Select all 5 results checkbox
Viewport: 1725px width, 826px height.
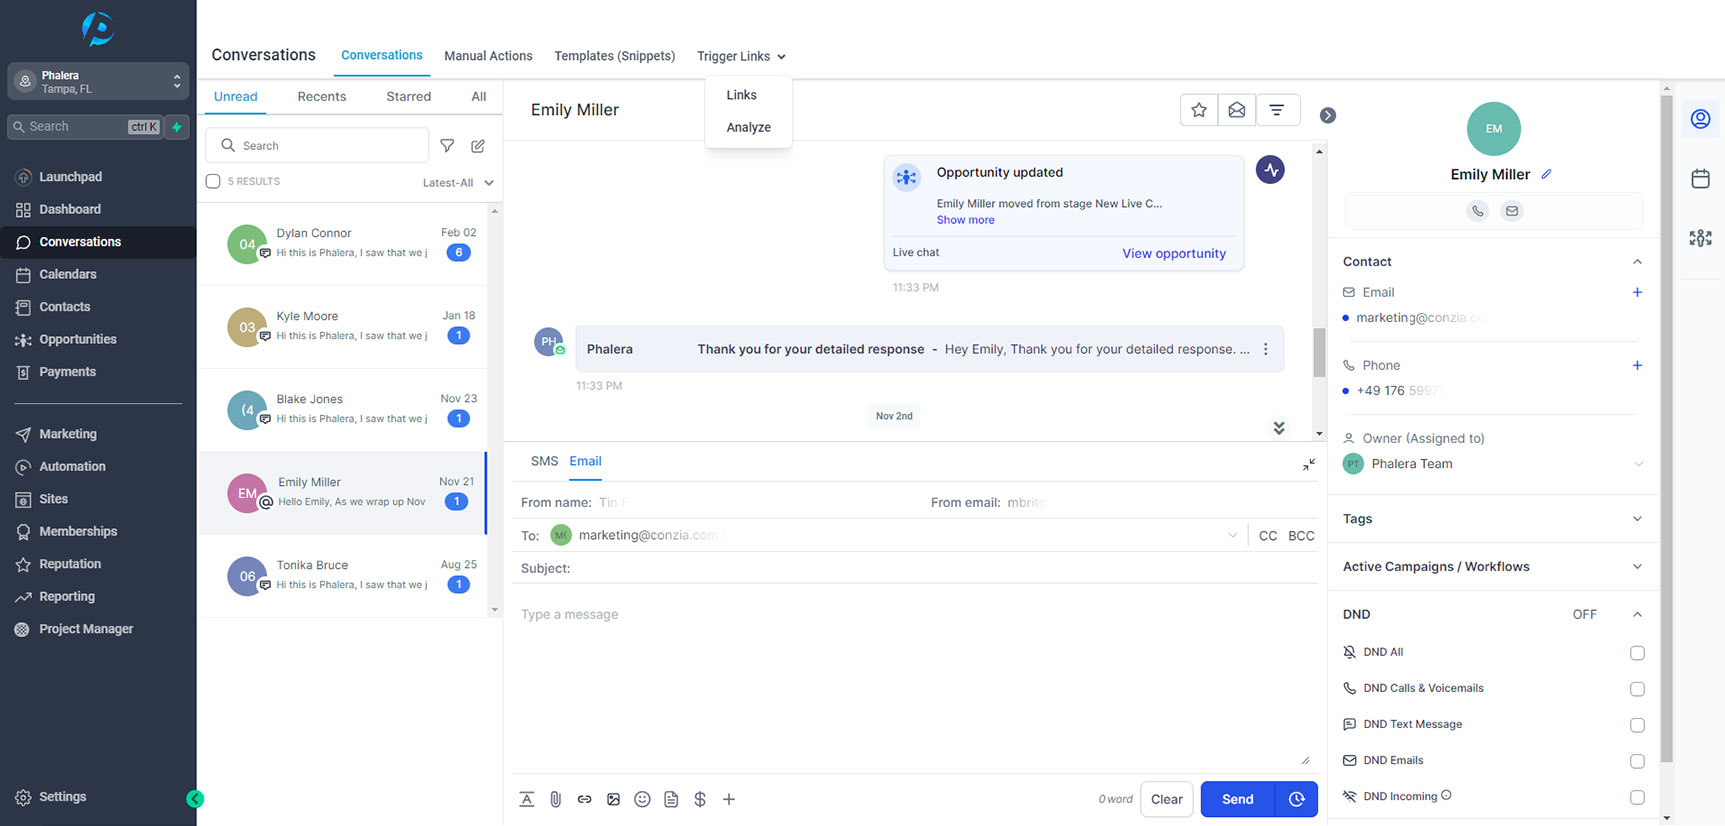click(x=213, y=181)
